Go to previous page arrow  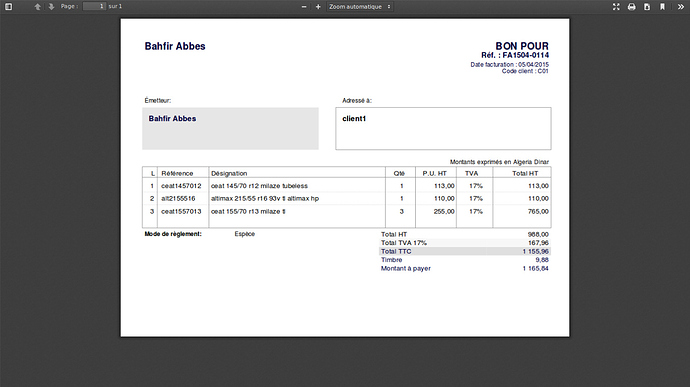pyautogui.click(x=37, y=7)
